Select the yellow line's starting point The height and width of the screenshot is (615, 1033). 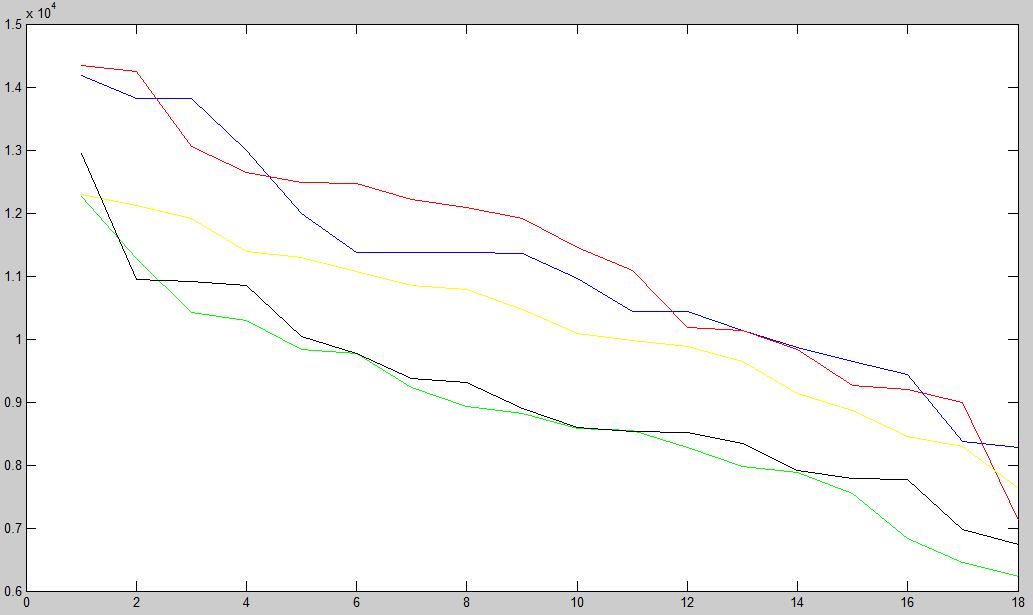82,194
